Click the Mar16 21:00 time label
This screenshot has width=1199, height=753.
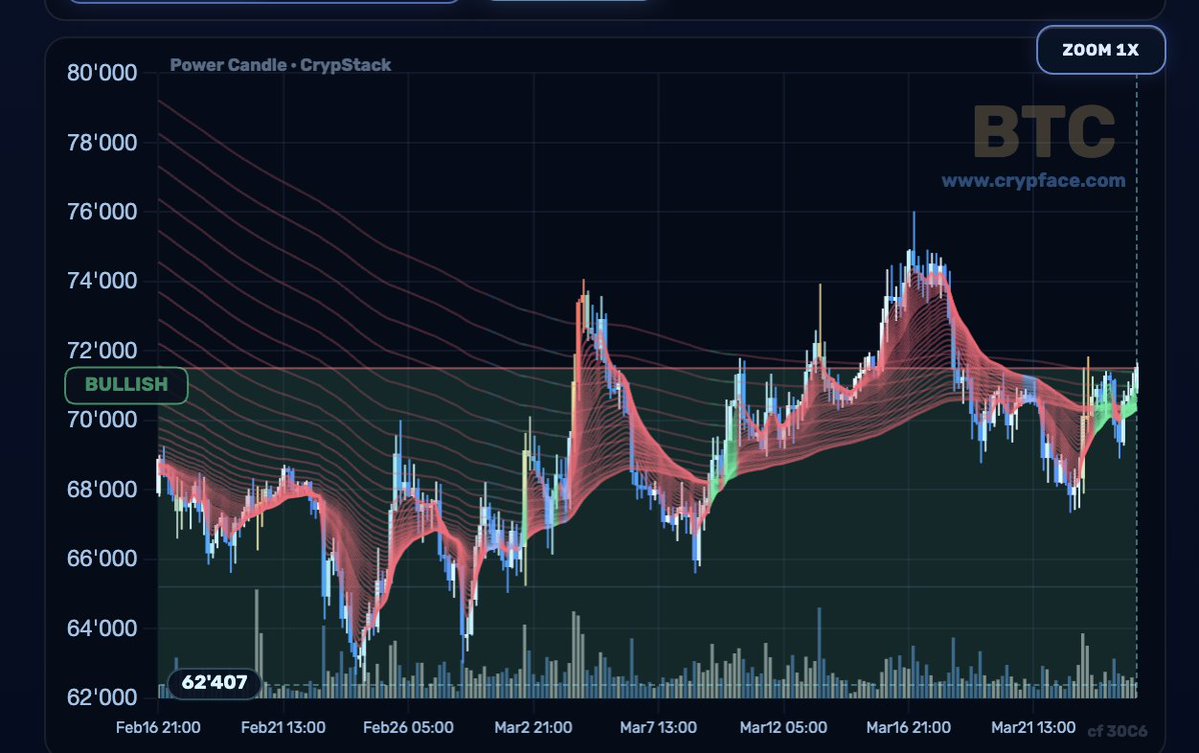coord(908,727)
